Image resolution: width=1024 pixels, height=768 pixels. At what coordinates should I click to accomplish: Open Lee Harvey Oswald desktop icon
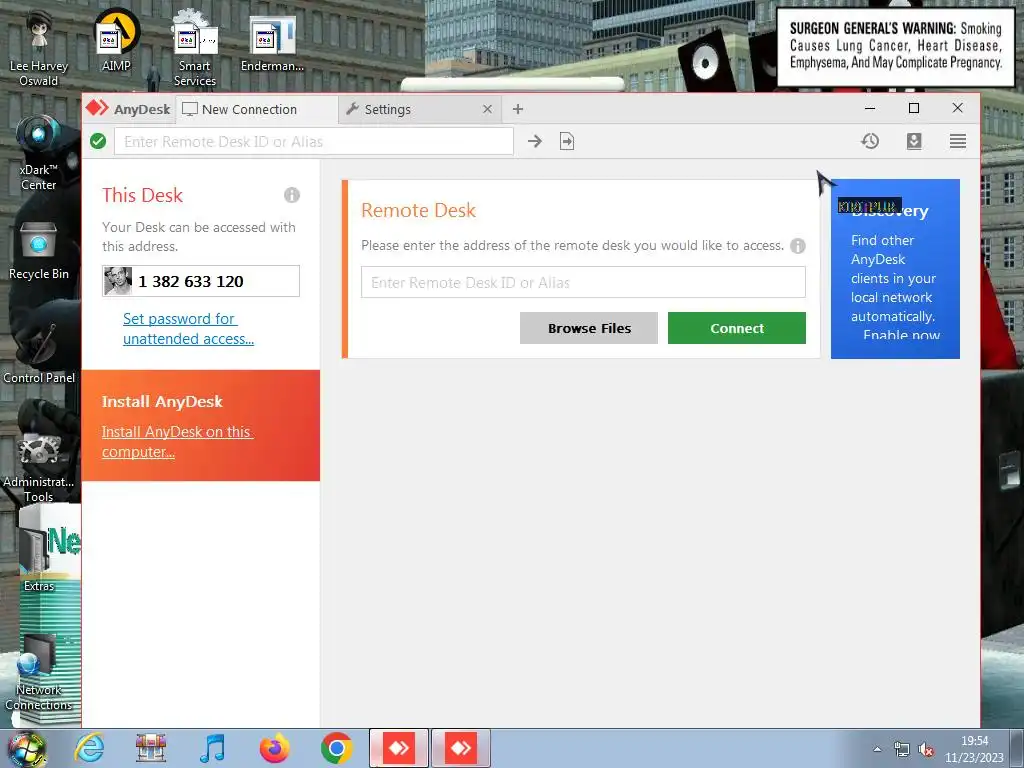pyautogui.click(x=39, y=49)
